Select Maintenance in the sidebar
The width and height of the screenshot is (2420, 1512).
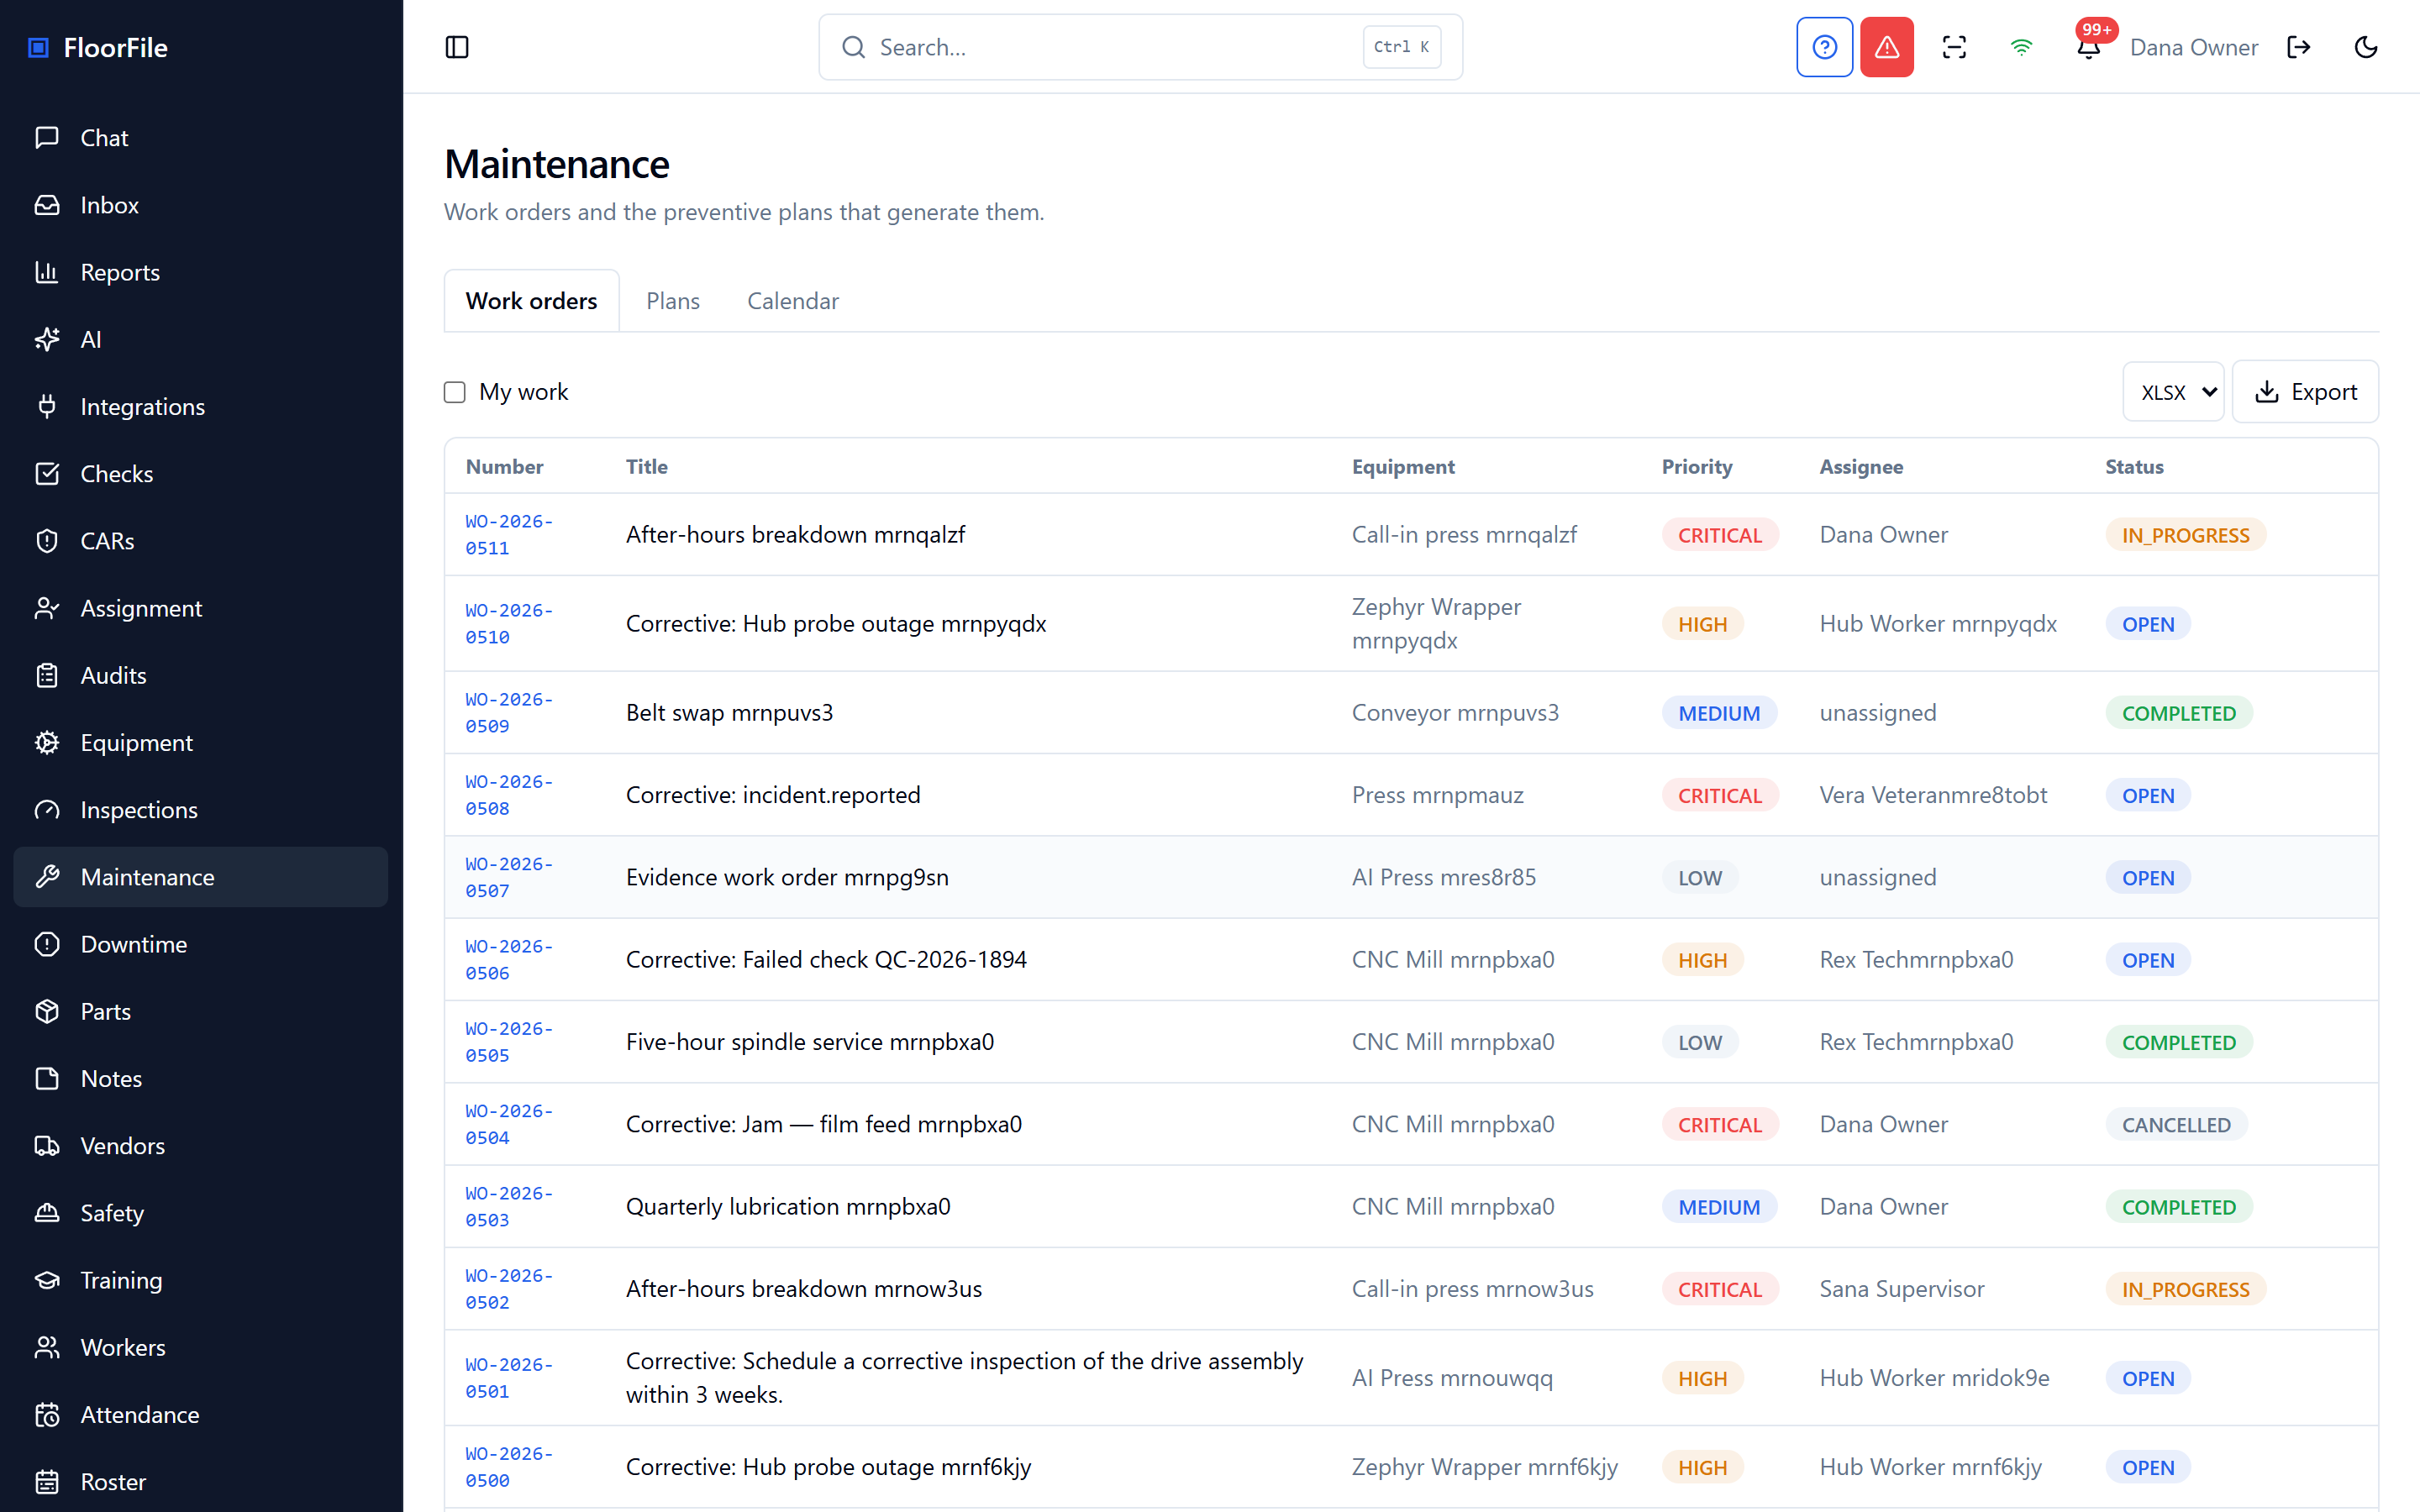point(200,877)
